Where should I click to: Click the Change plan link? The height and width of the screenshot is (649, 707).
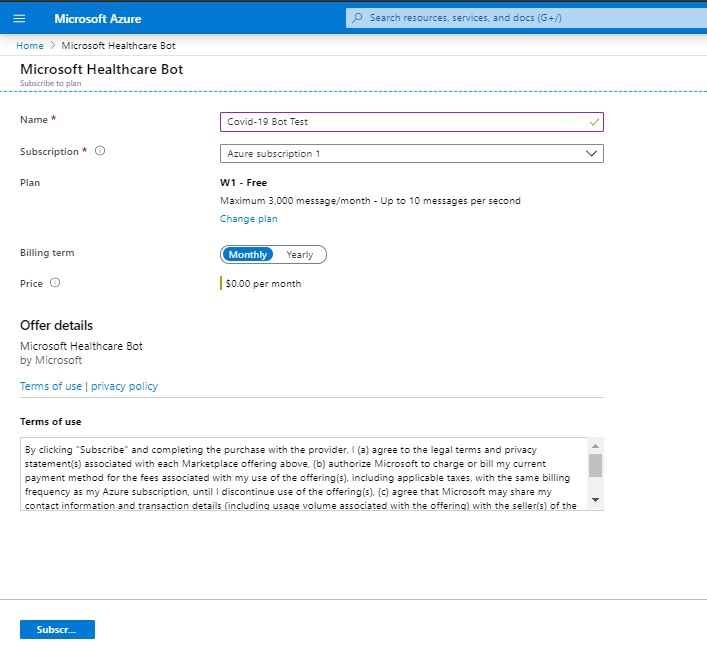point(248,218)
